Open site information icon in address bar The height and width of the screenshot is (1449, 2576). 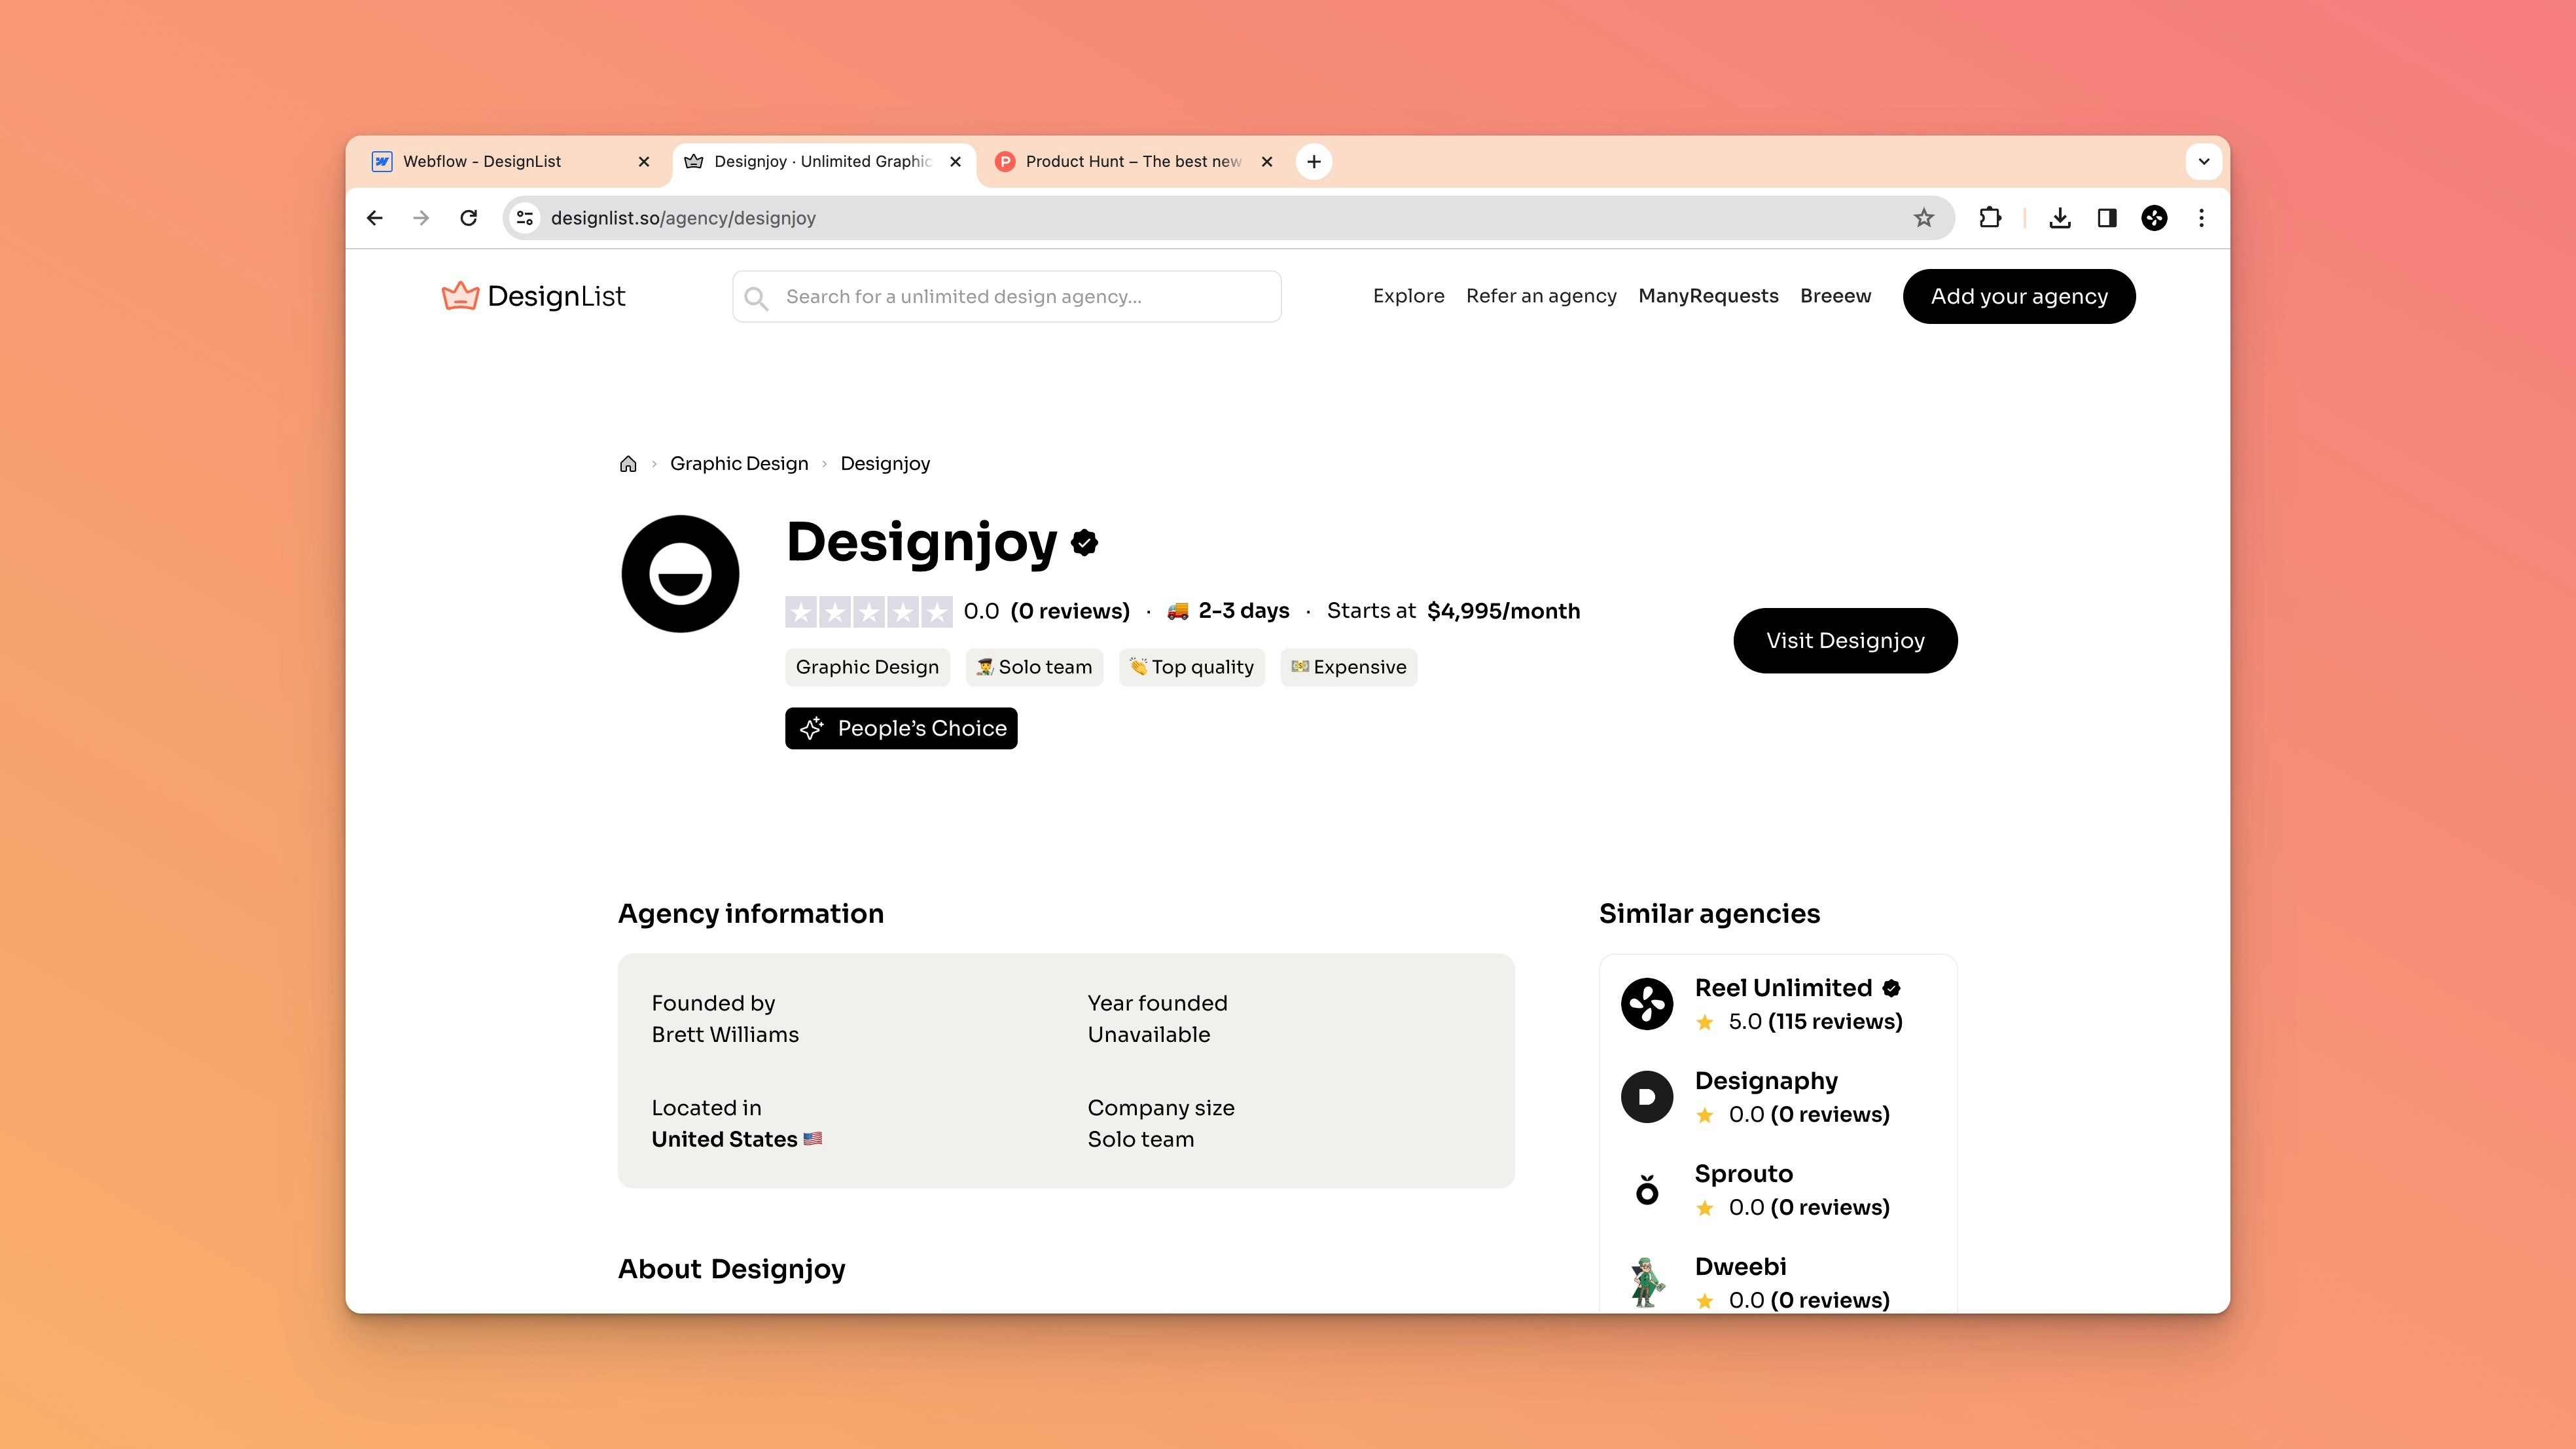(x=525, y=218)
